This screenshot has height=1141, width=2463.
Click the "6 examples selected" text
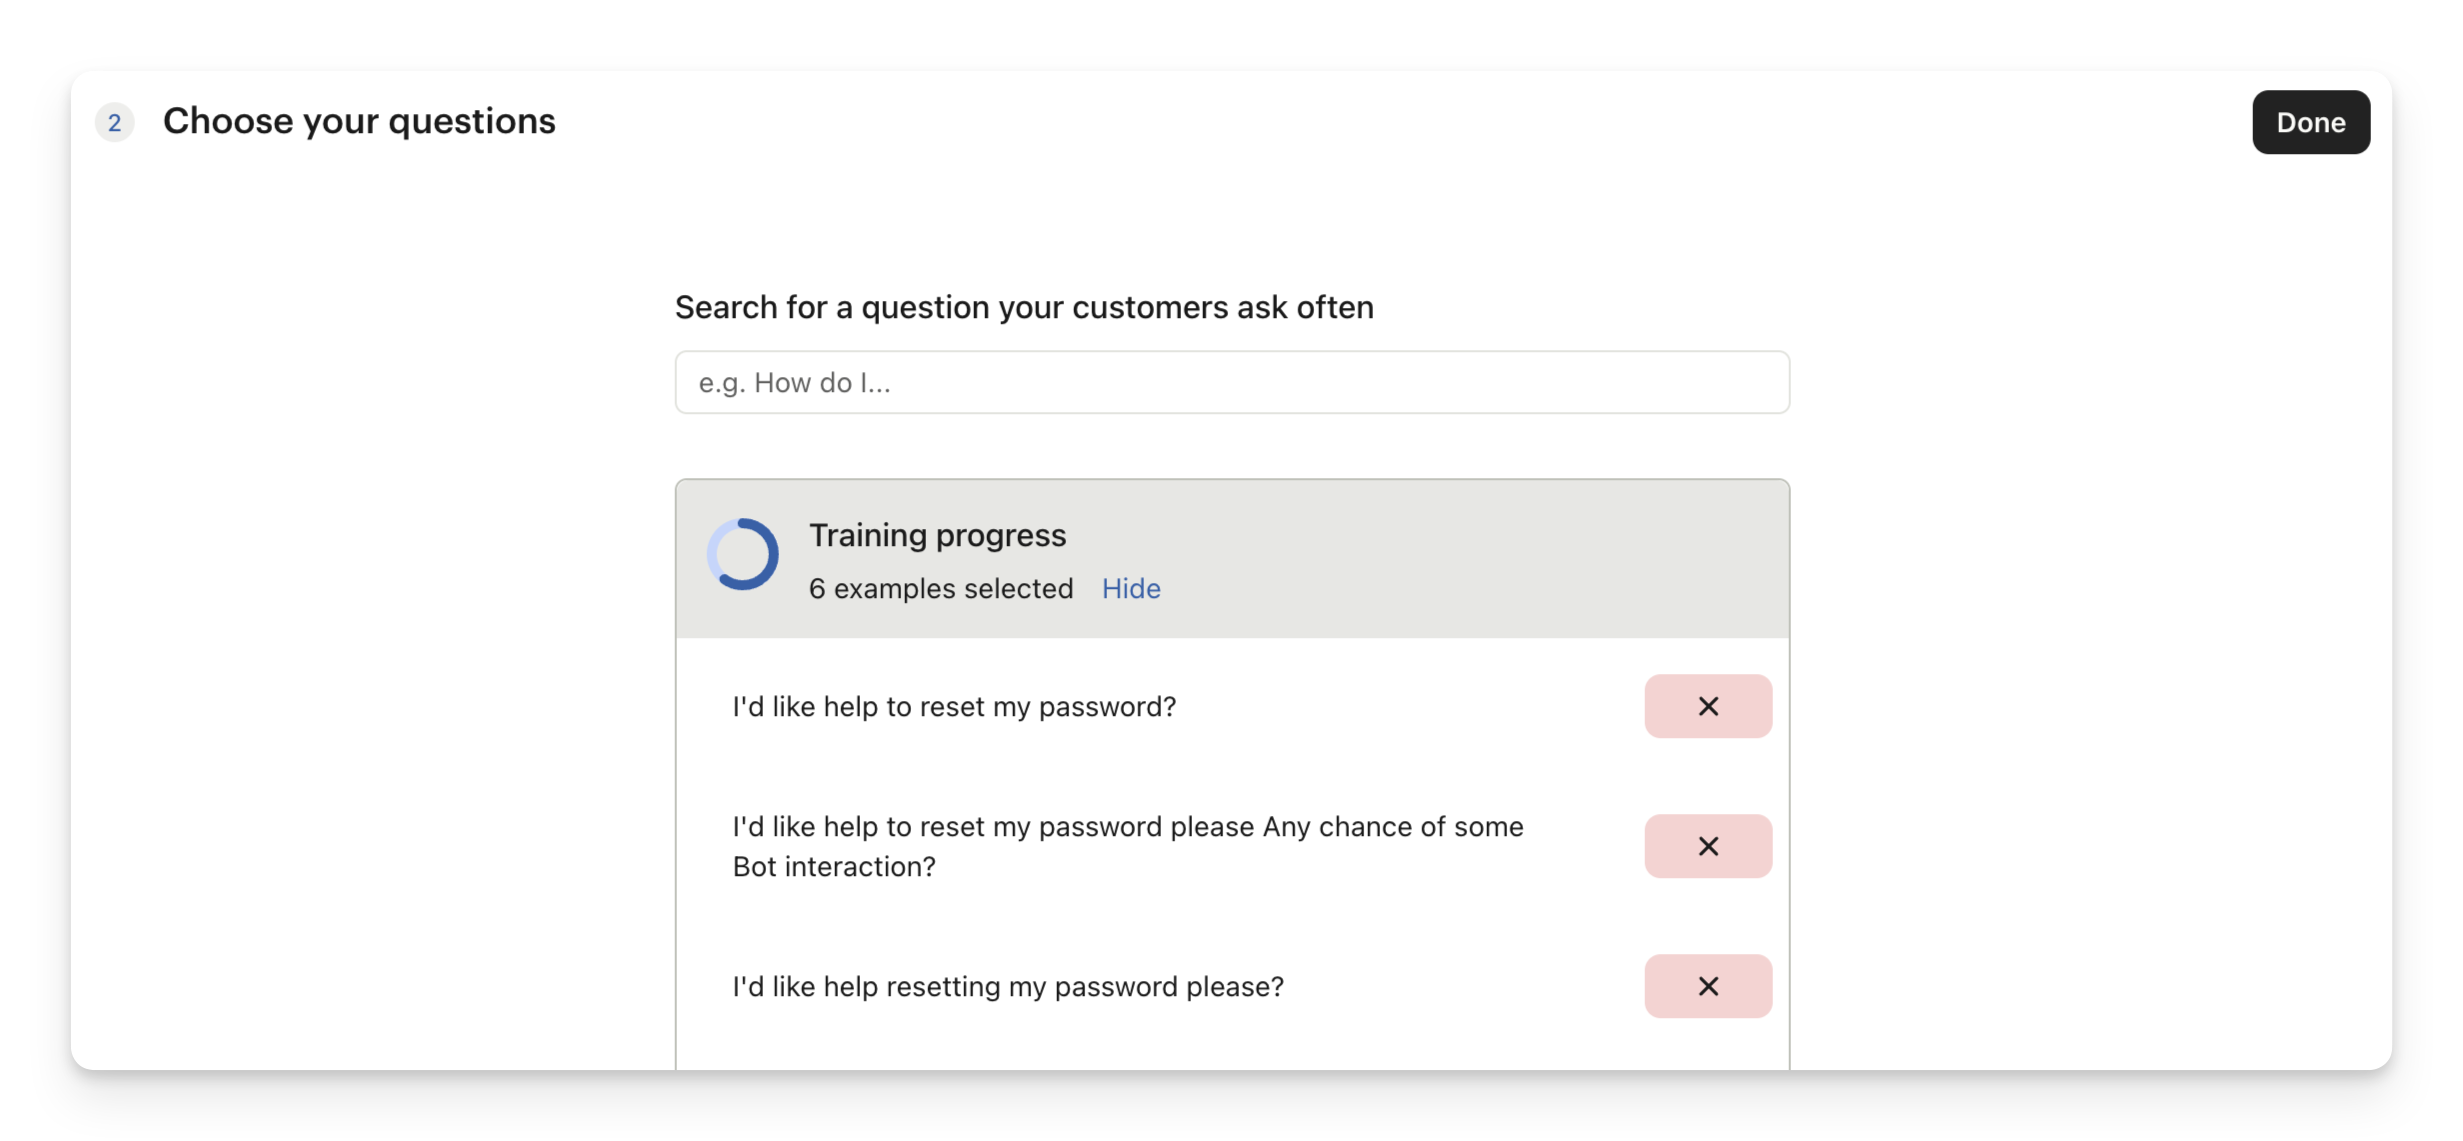tap(940, 589)
